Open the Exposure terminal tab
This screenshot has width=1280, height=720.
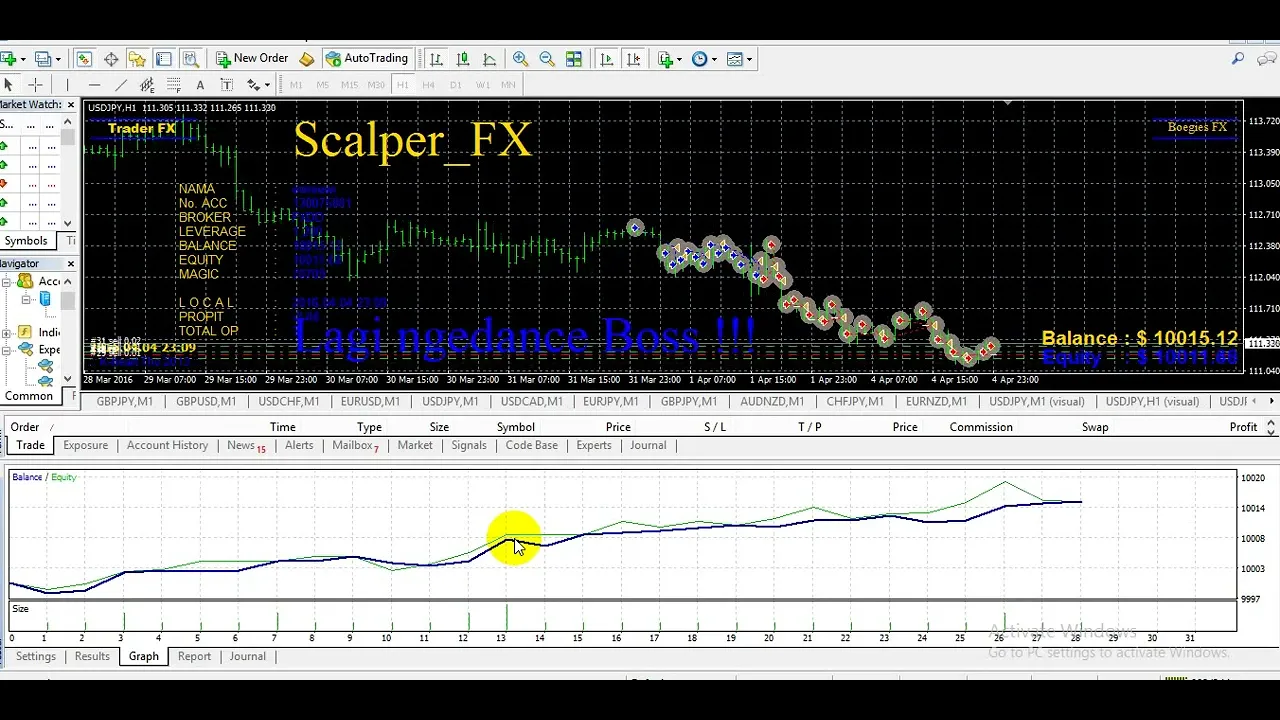(85, 446)
